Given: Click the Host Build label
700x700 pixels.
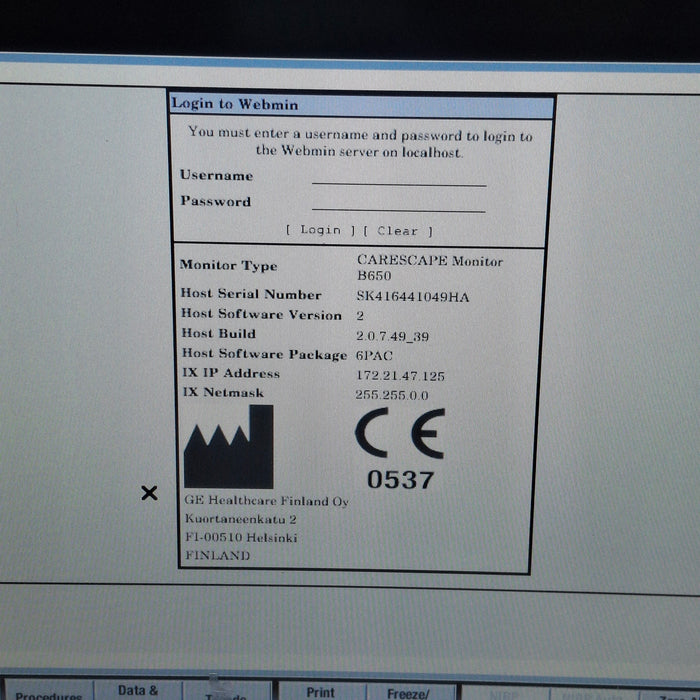Looking at the screenshot, I should 219,333.
